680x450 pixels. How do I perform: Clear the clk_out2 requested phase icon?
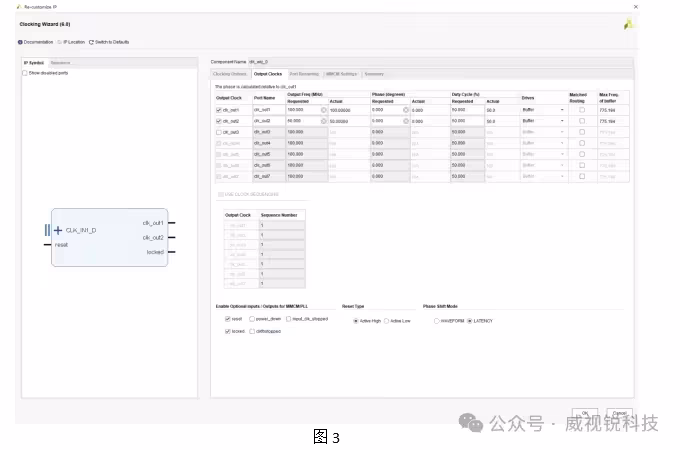tap(406, 121)
